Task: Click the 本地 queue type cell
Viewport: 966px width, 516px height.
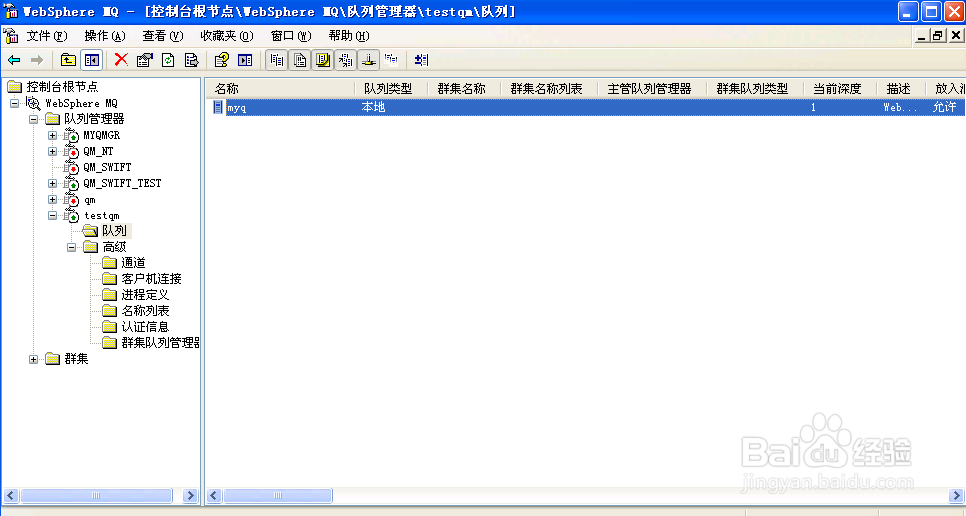Action: click(373, 107)
